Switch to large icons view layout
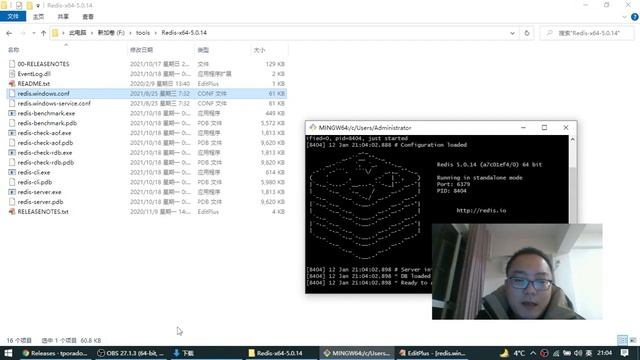This screenshot has width=640, height=360. (x=633, y=340)
